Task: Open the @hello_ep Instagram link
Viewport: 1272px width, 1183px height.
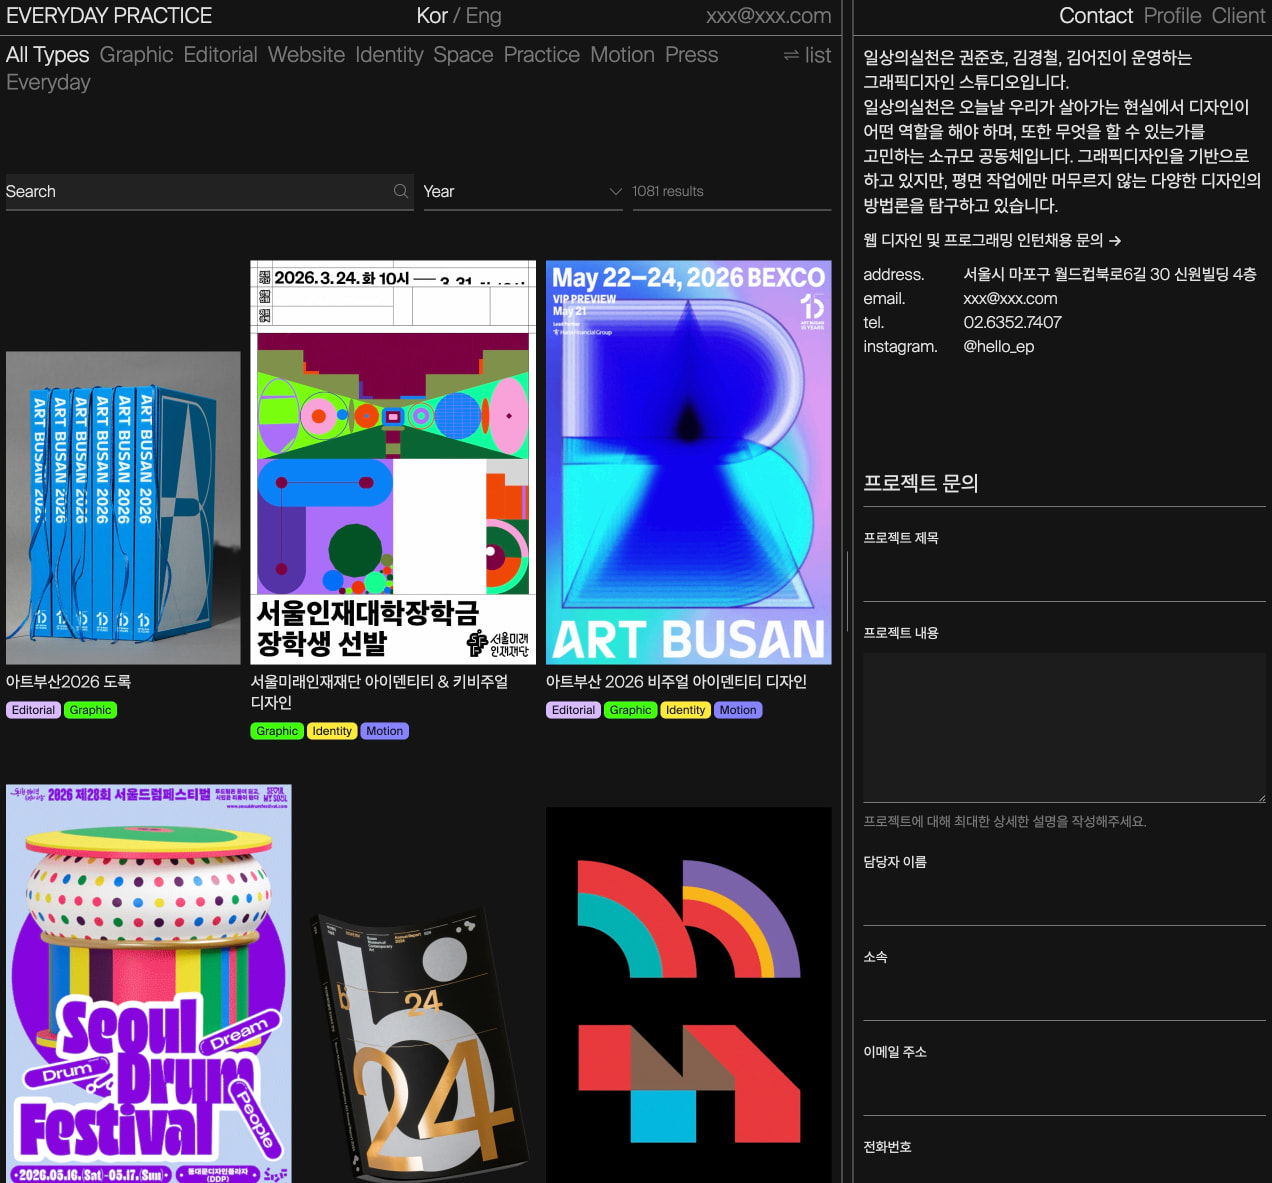Action: (x=998, y=346)
